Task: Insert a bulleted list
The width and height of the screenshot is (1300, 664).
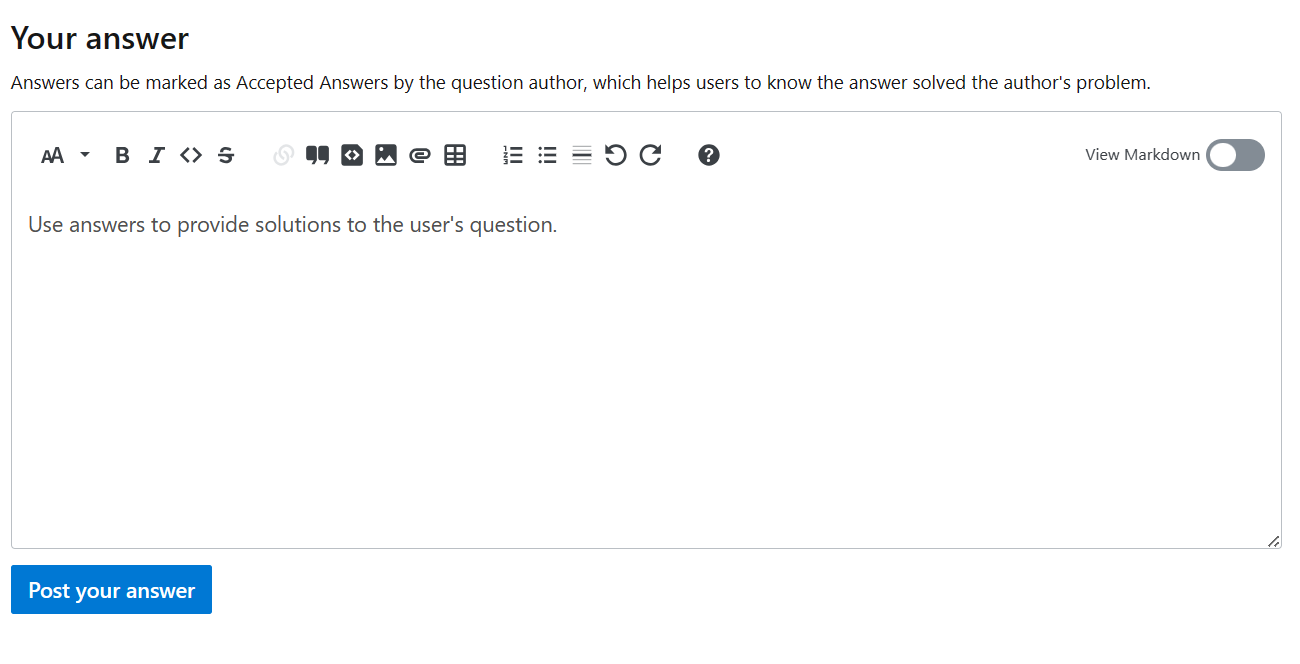Action: (x=547, y=155)
